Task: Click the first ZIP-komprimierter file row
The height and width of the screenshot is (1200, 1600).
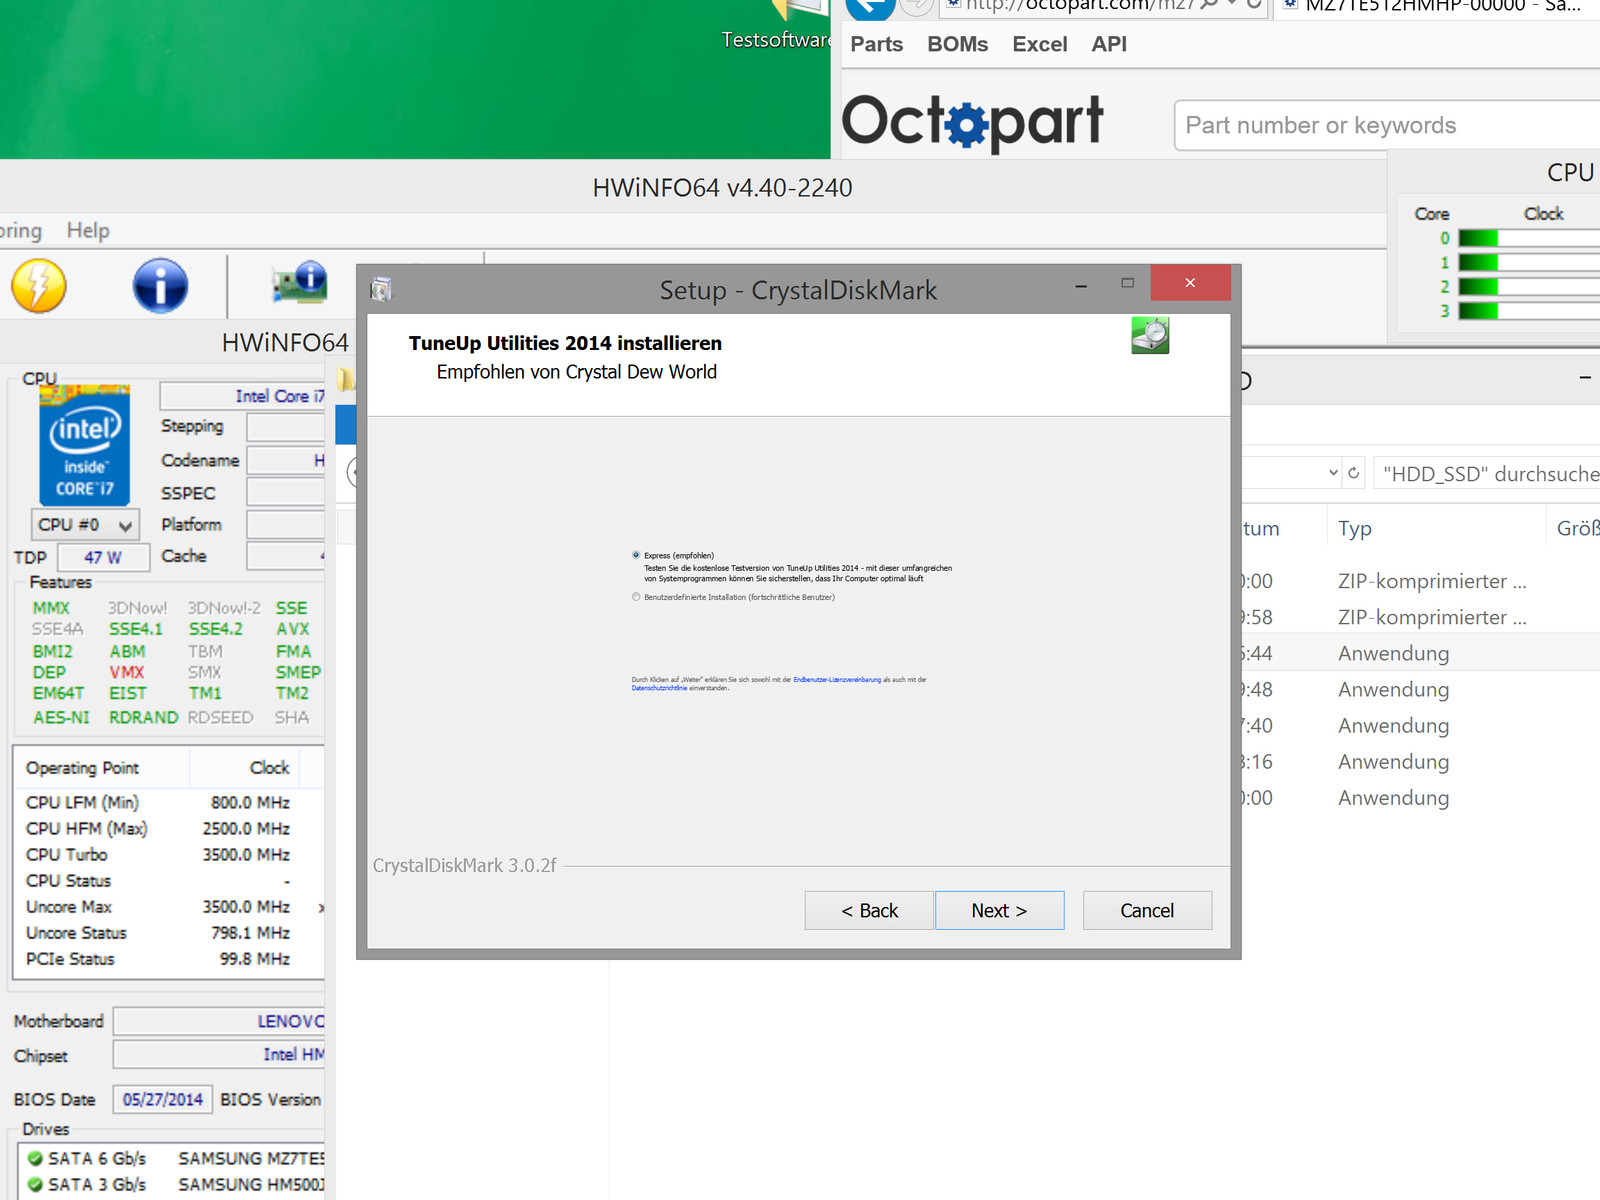Action: 1421,581
